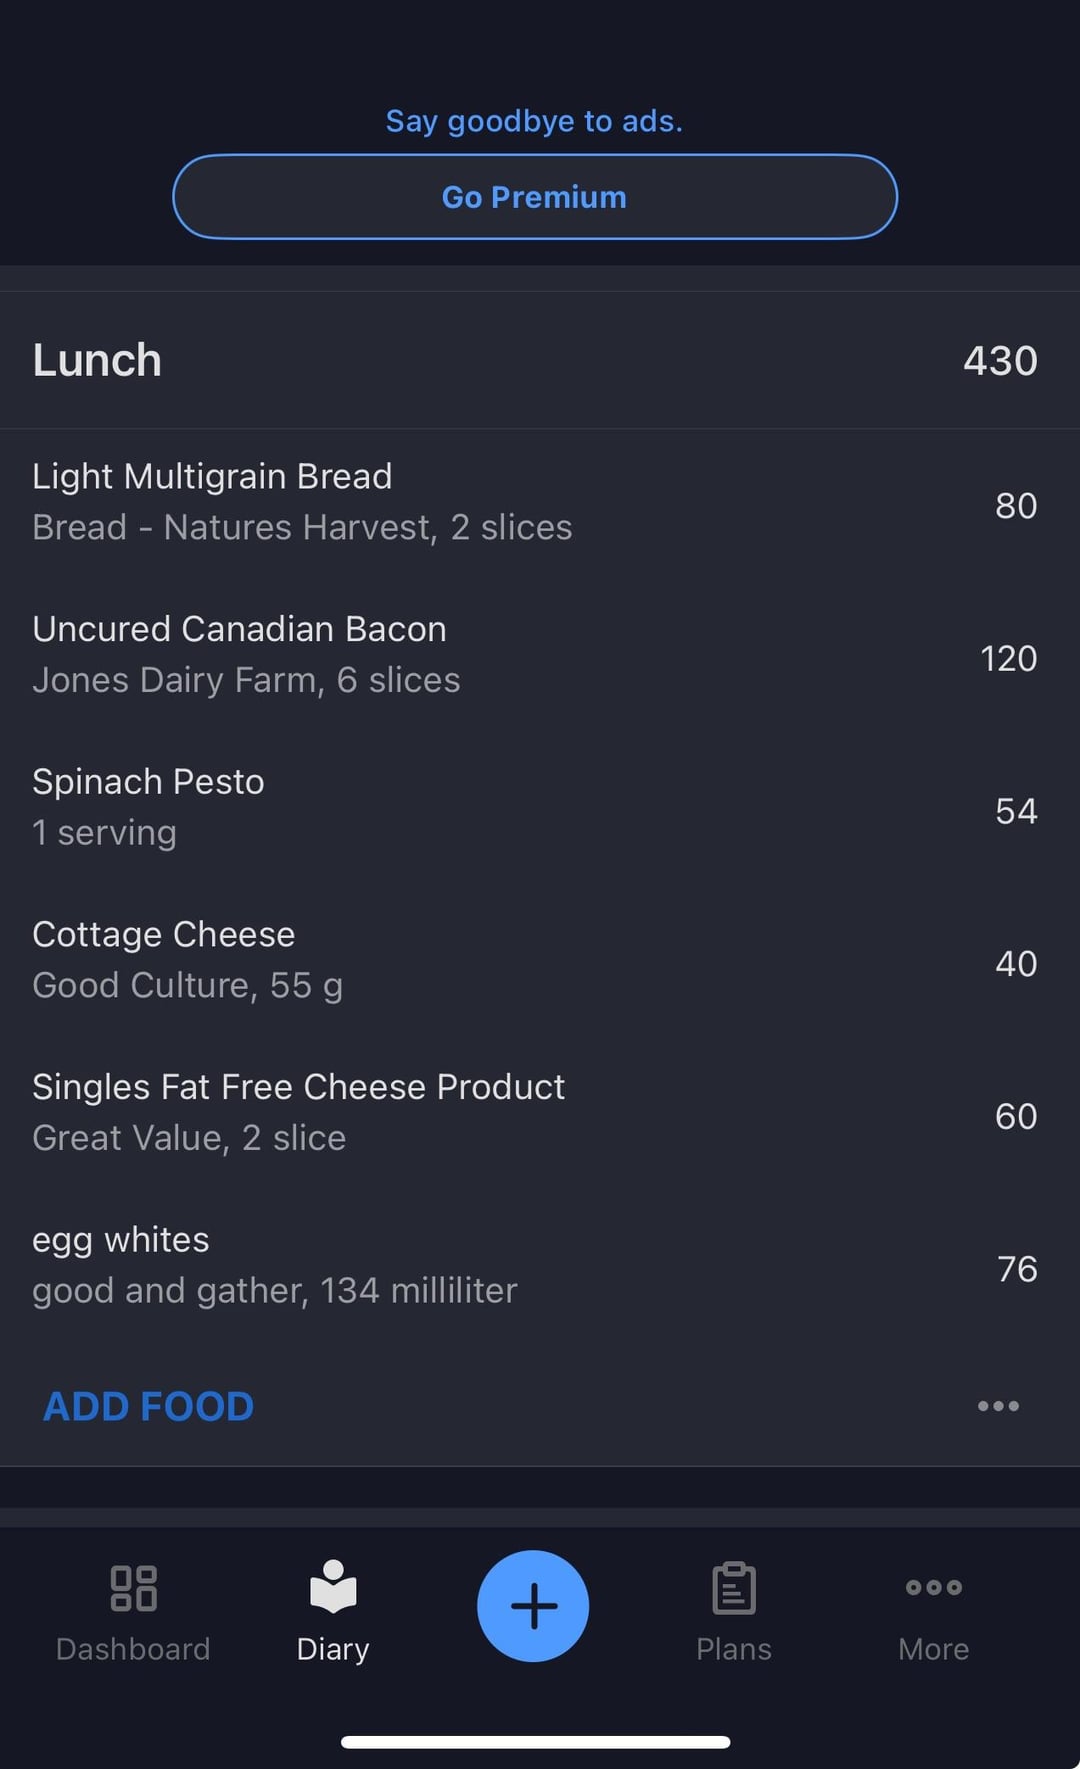The image size is (1080, 1769).
Task: Switch to the Dashboard tab label
Action: [x=133, y=1649]
